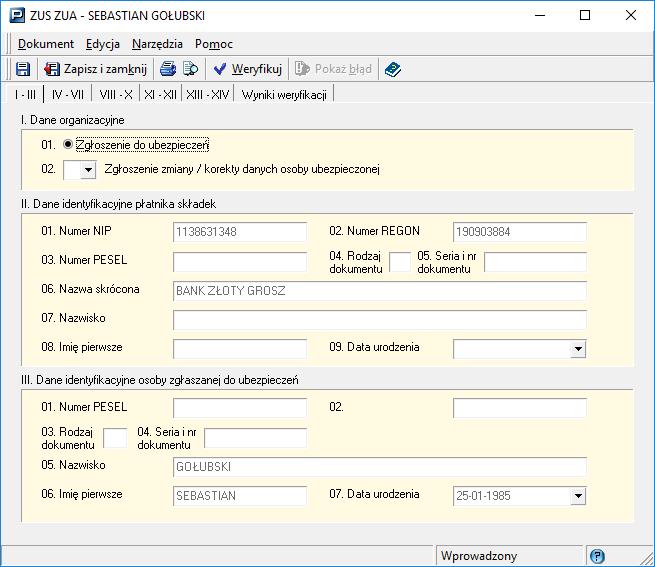Open payer Data urodzenia date dropdown
The width and height of the screenshot is (655, 567).
[x=578, y=349]
